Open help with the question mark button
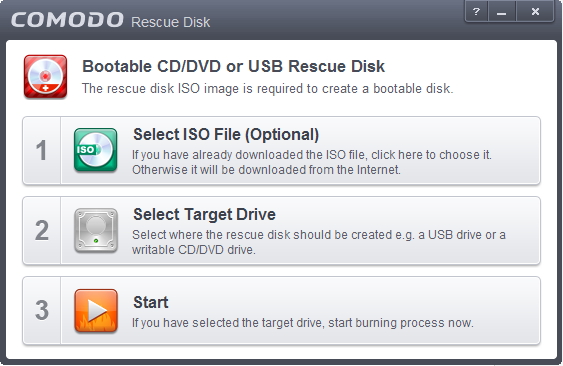The image size is (563, 366). [x=476, y=12]
